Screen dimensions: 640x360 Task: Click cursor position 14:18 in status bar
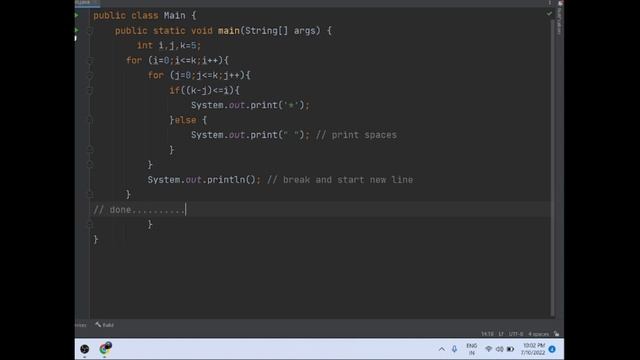[487, 334]
